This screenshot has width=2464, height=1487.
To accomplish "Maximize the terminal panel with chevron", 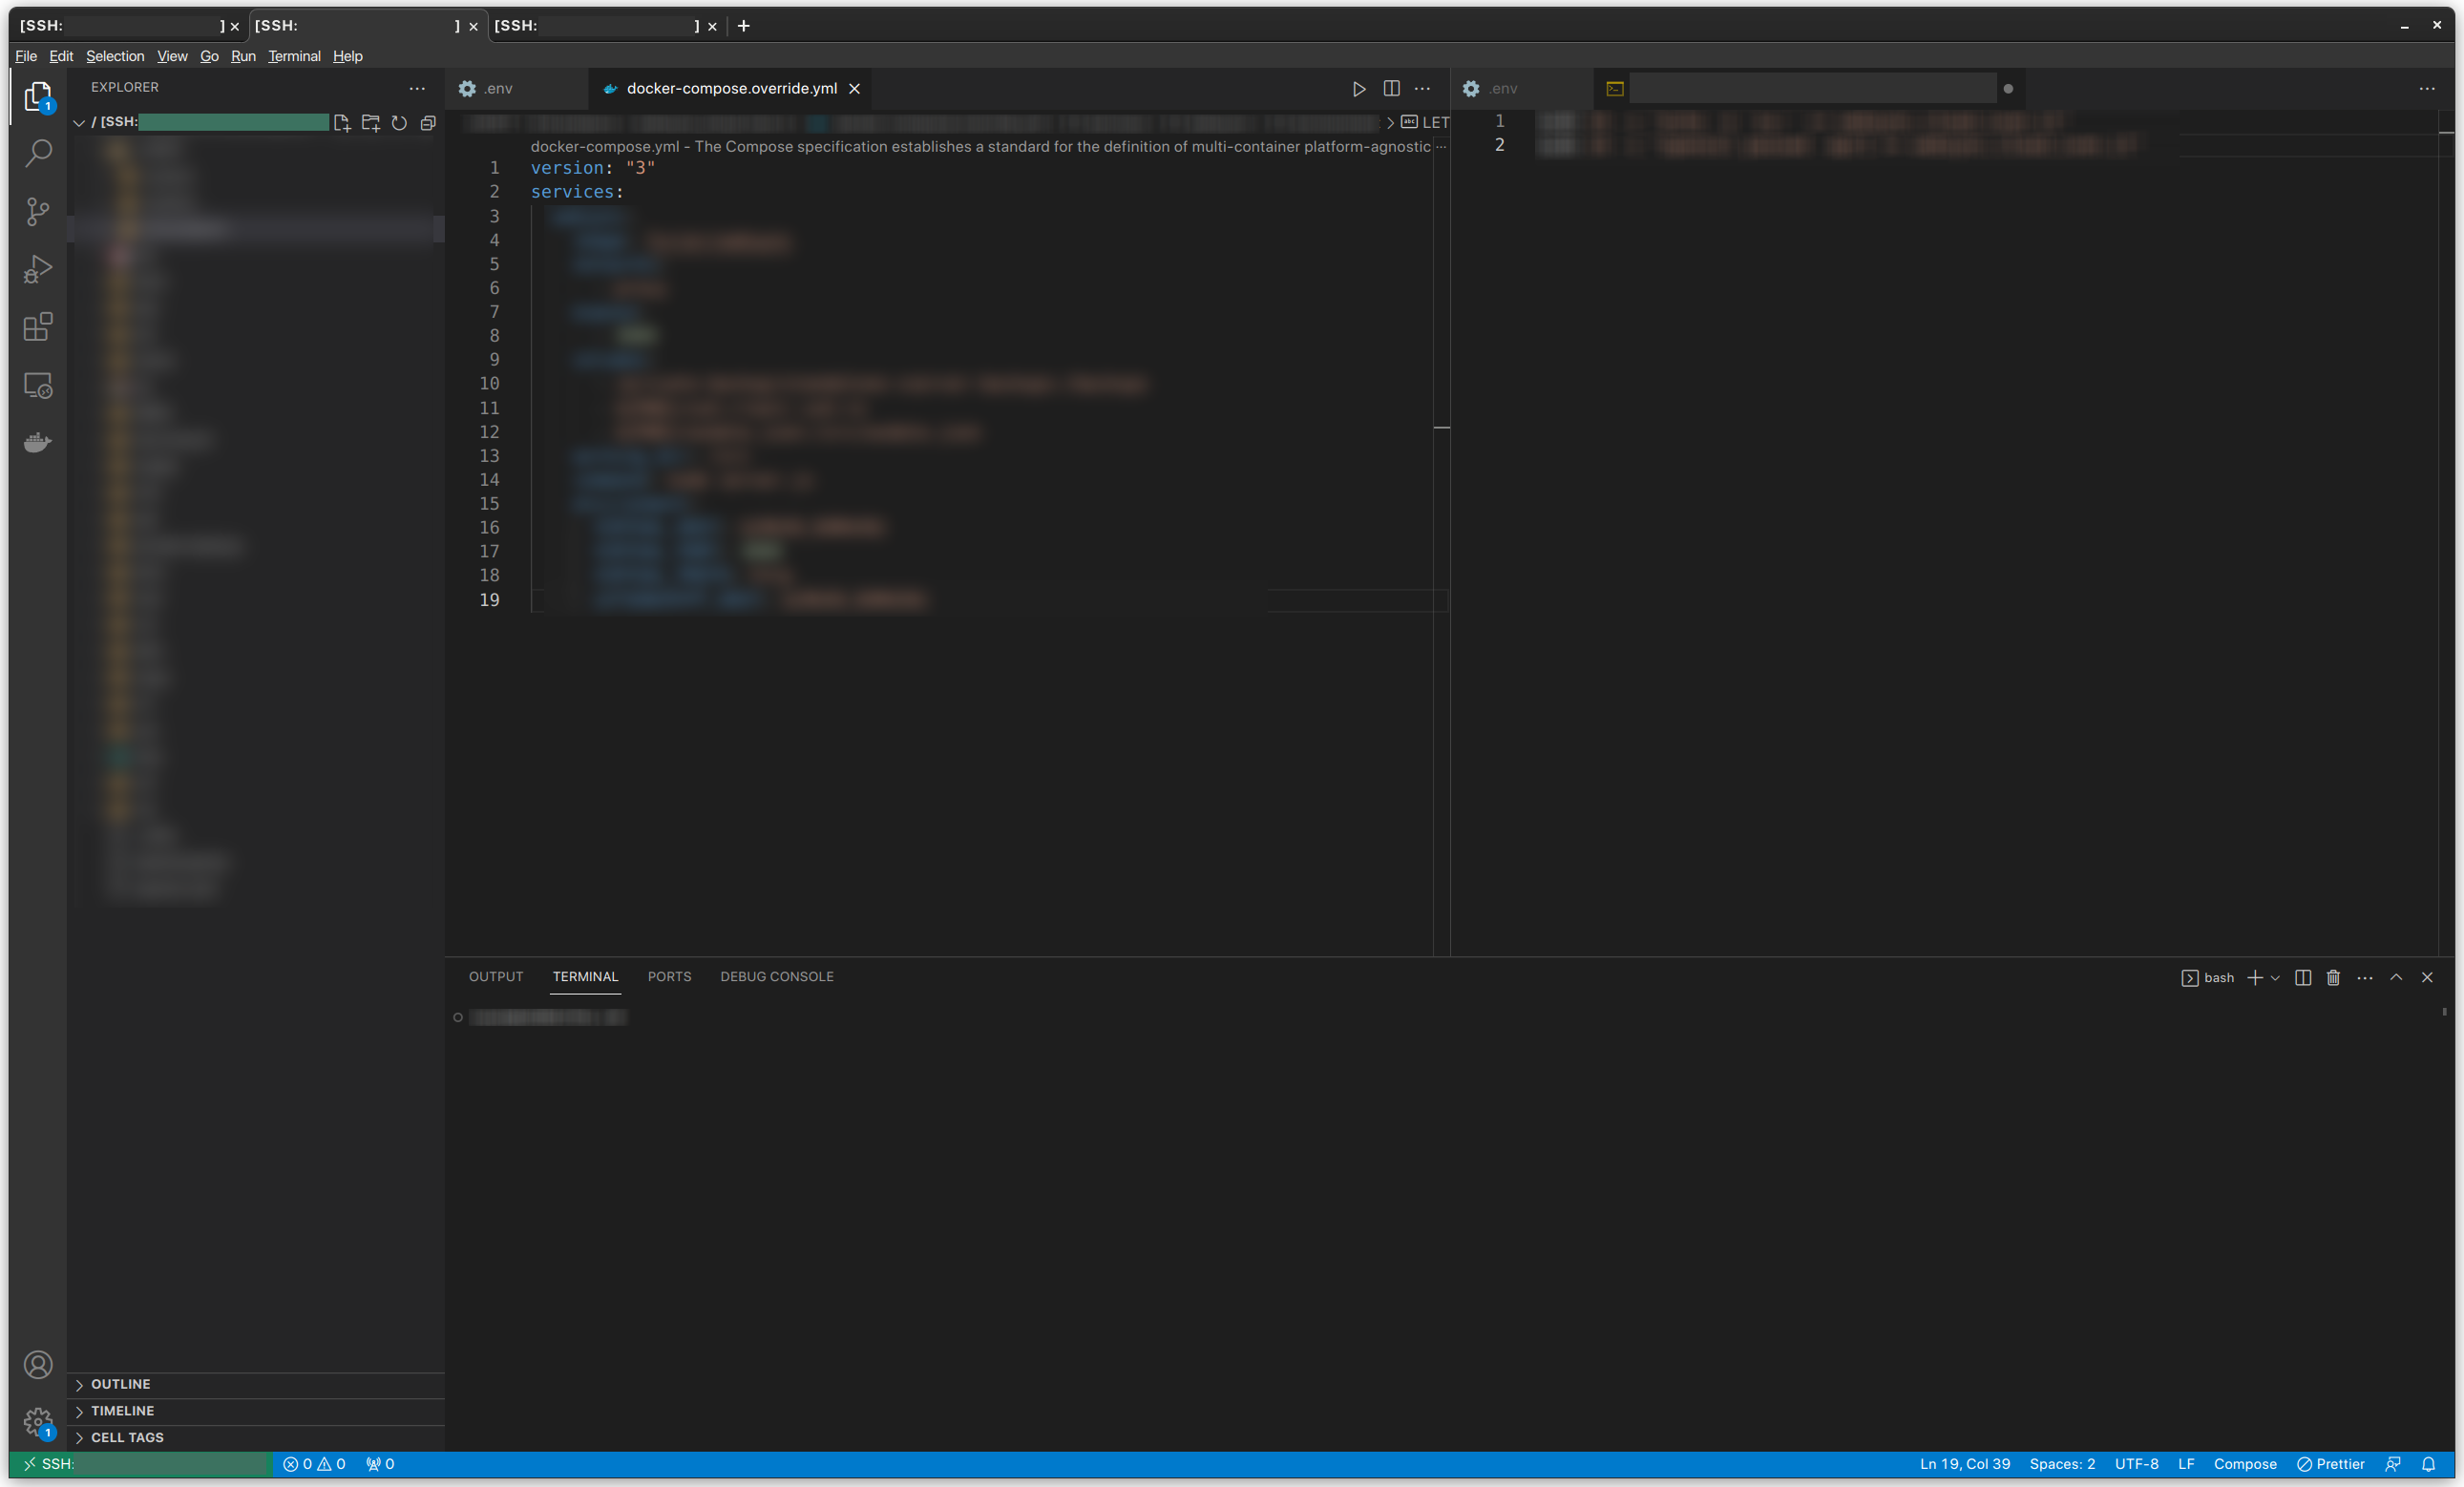I will pos(2396,978).
